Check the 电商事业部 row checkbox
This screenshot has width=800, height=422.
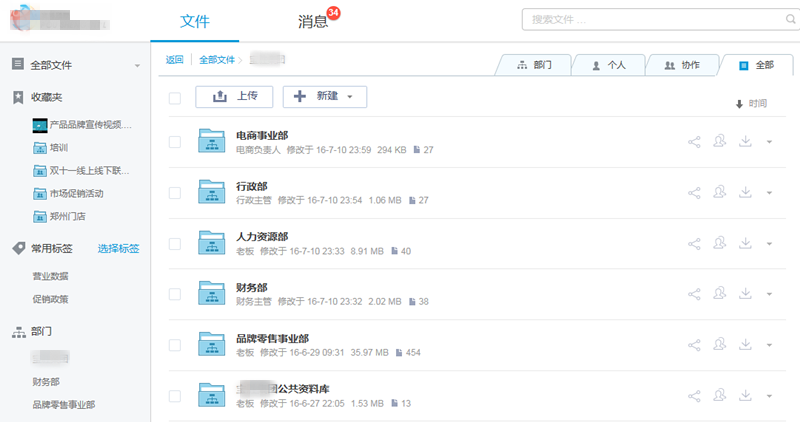[175, 142]
